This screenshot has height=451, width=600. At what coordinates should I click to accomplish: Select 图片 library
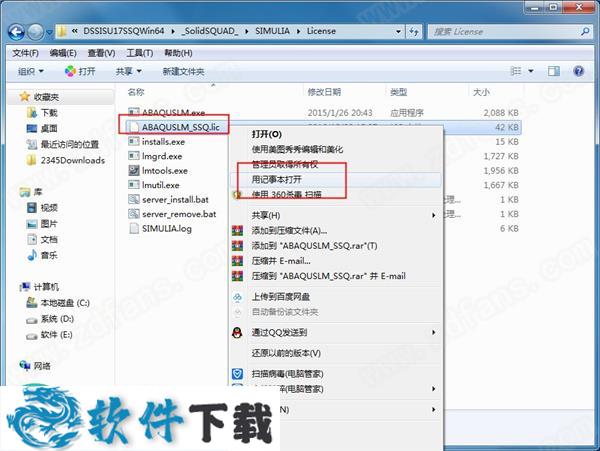click(x=49, y=223)
